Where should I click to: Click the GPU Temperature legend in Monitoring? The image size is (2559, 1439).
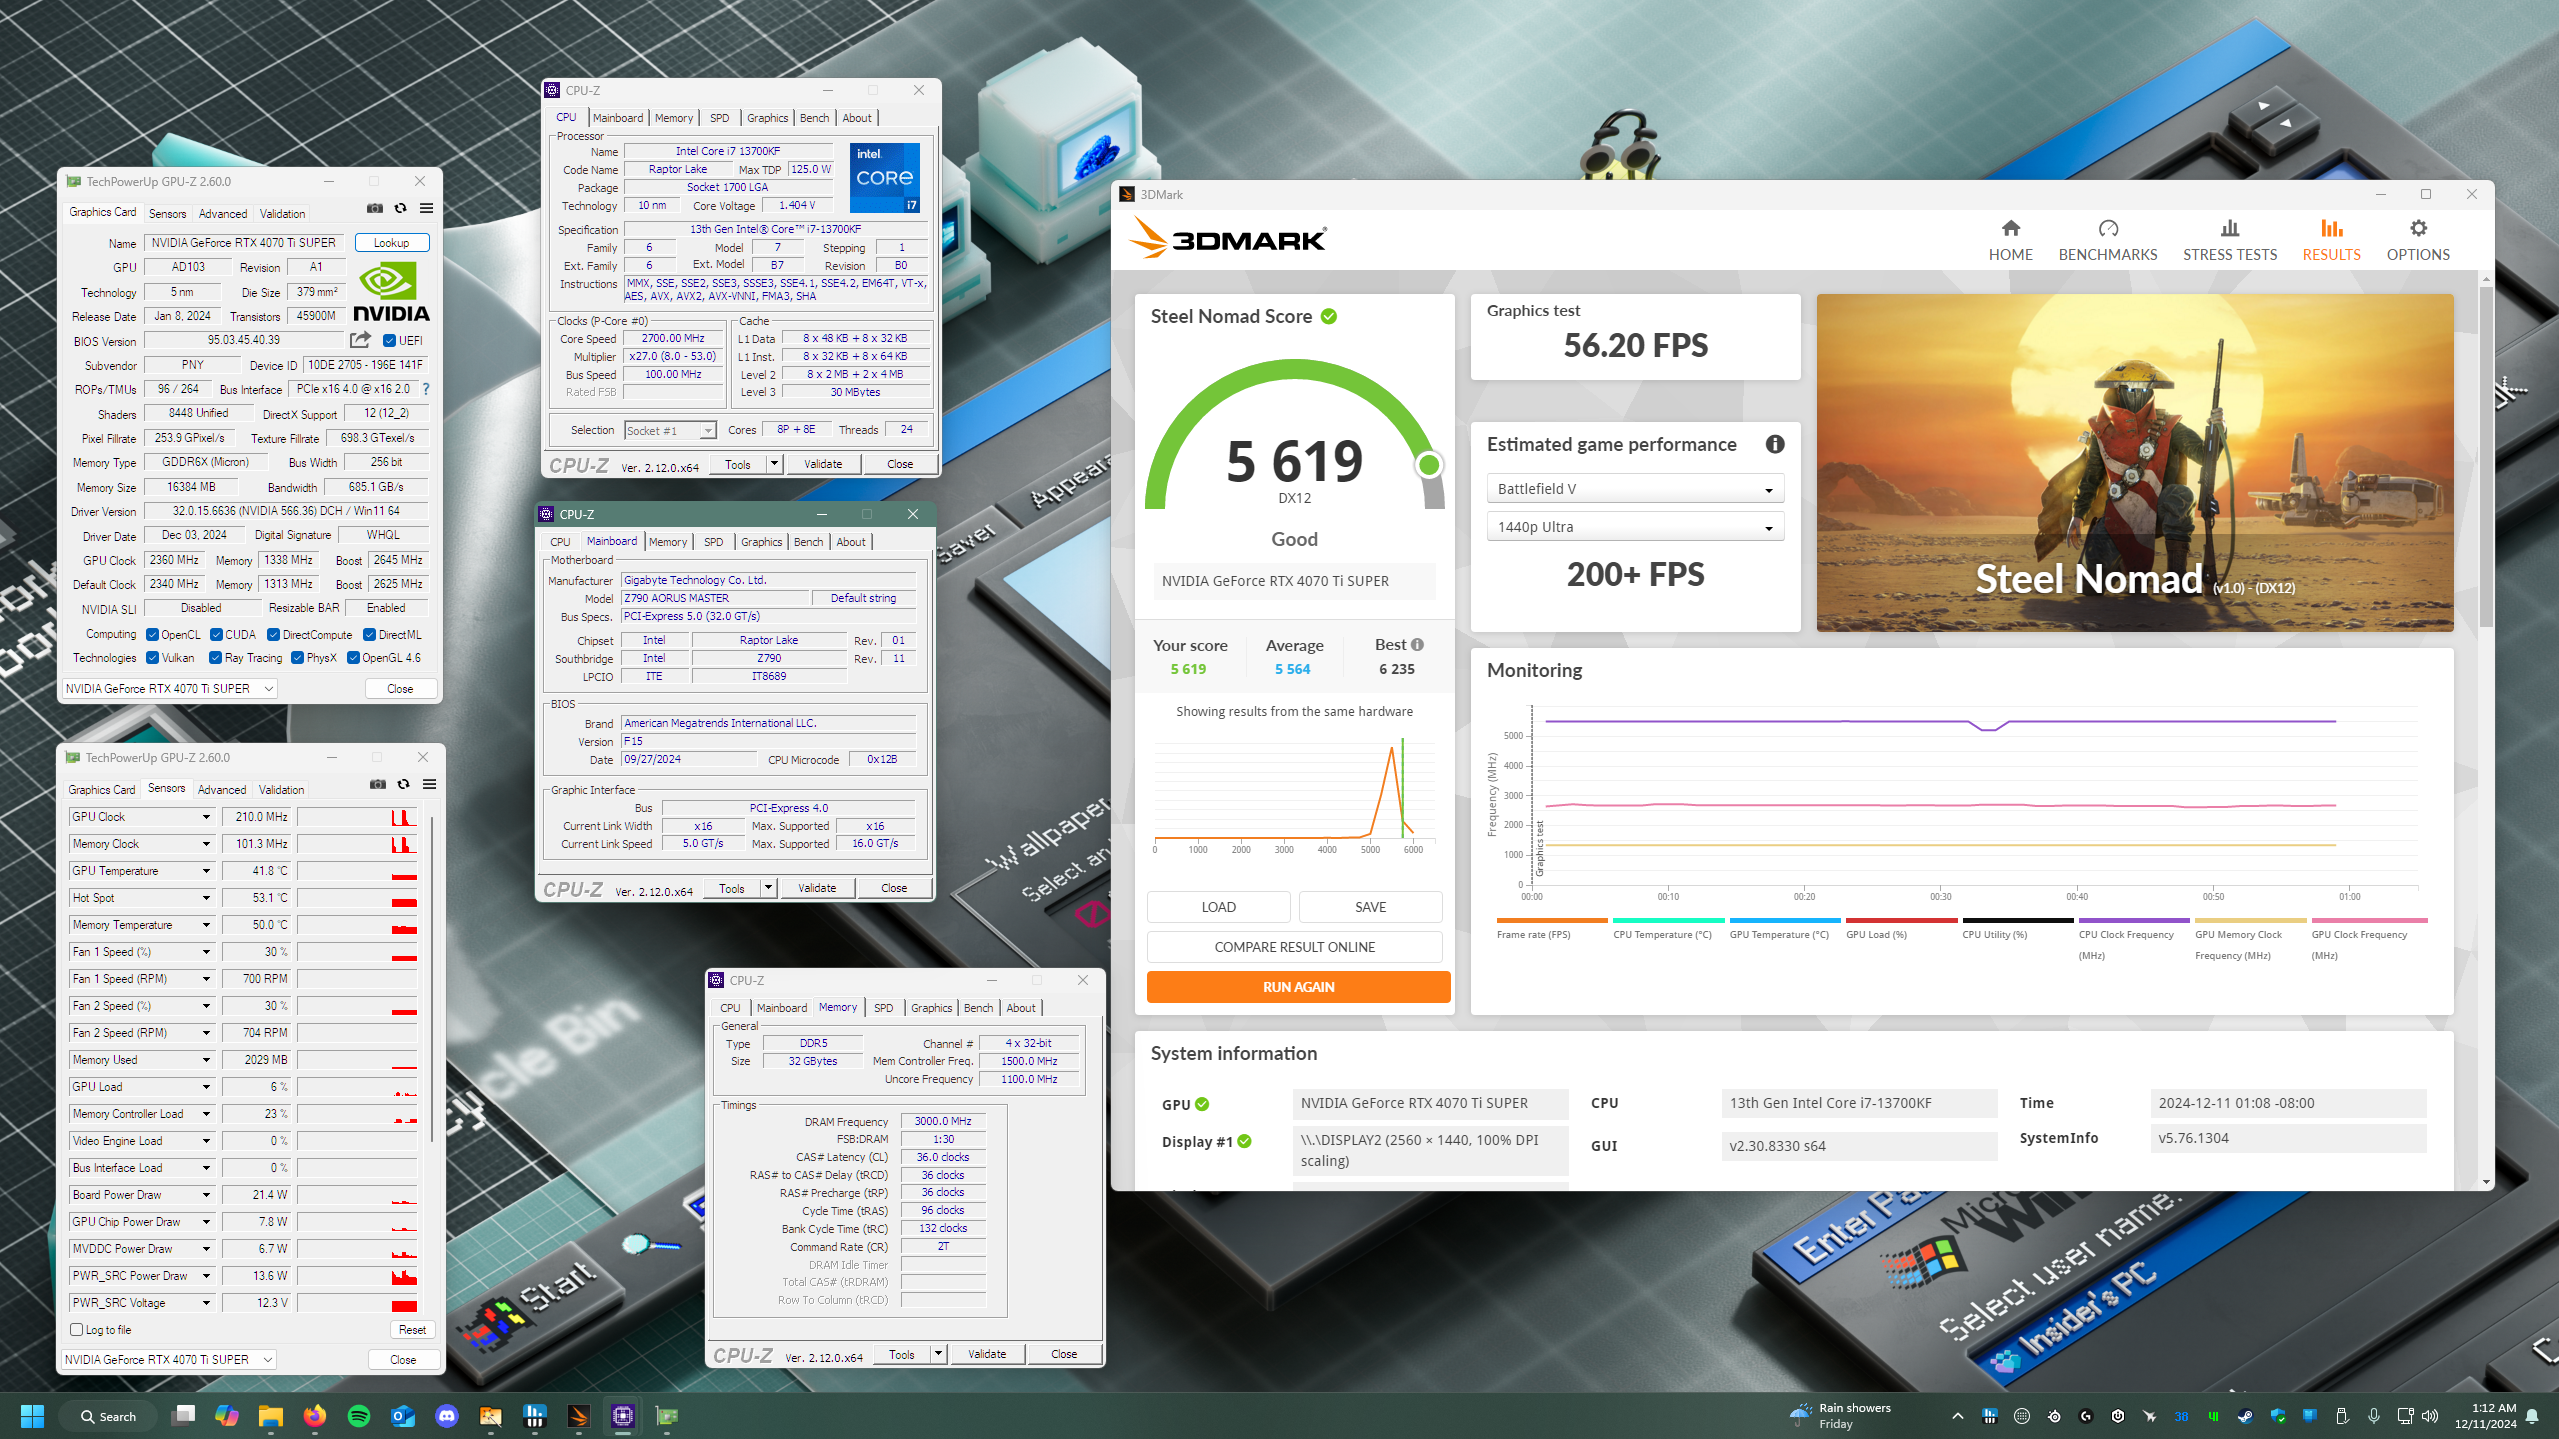1784,930
